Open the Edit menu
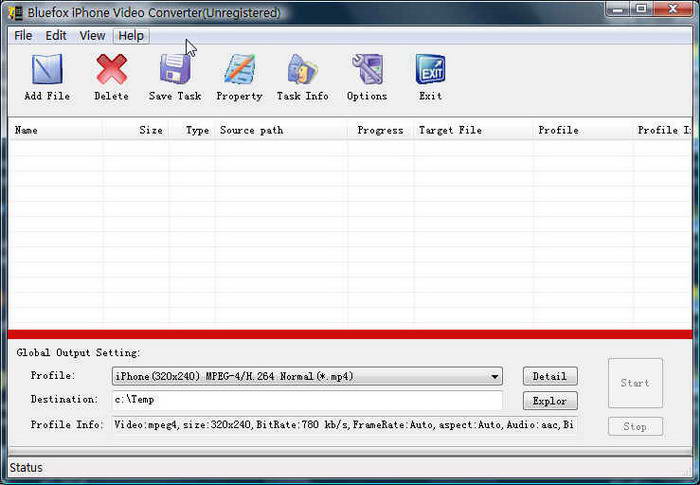Screen dimensions: 700x485 tap(56, 36)
